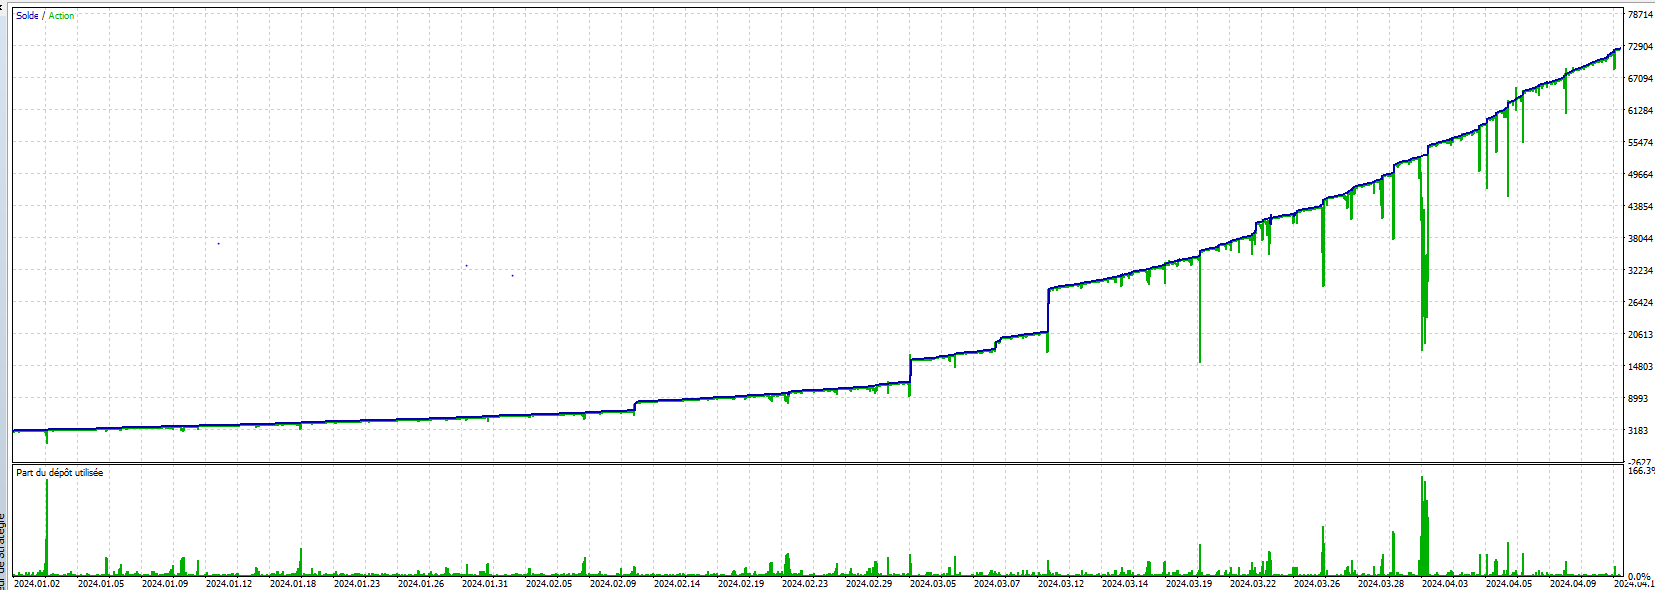Image resolution: width=1655 pixels, height=590 pixels.
Task: Click the 2024.02.23 date label
Action: (x=805, y=584)
